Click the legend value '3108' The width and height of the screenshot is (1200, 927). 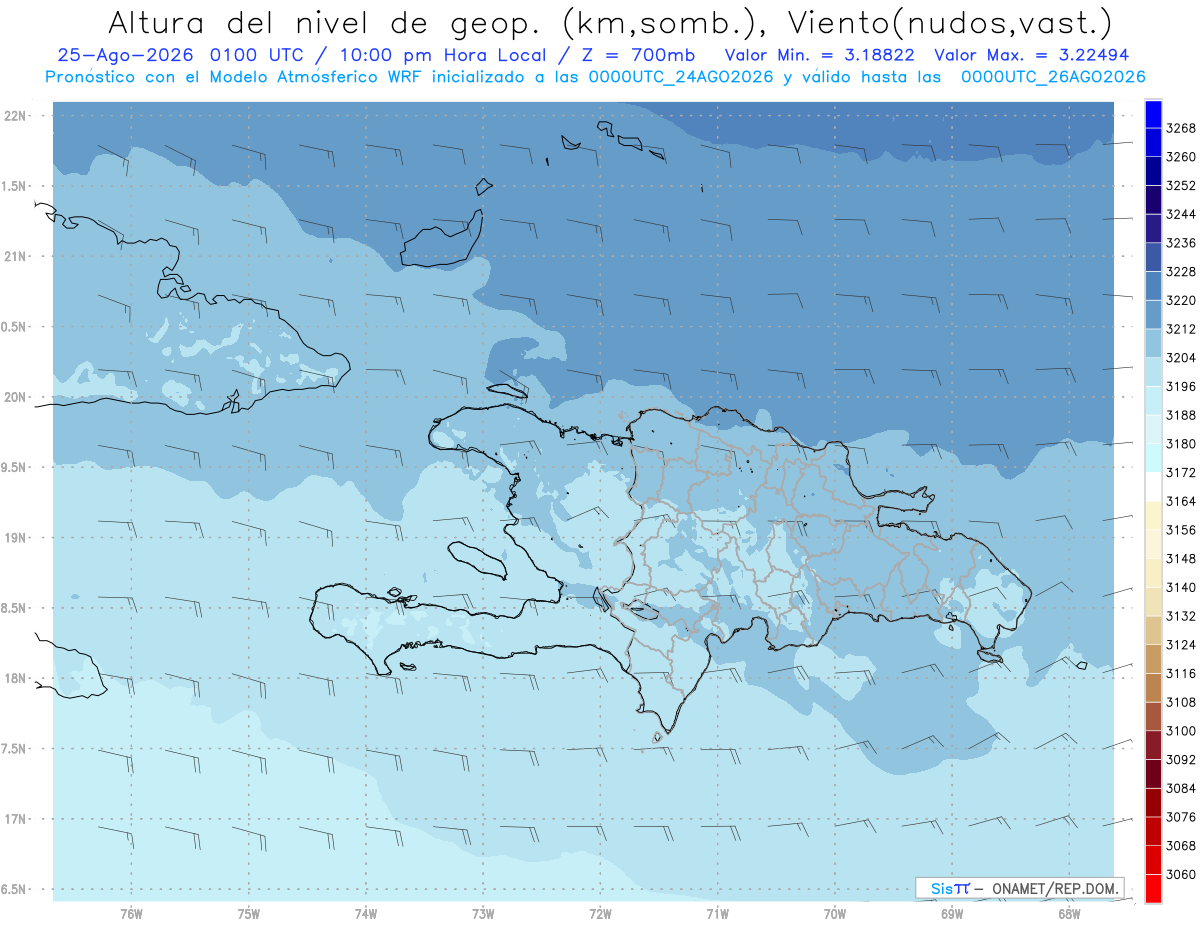(x=1181, y=702)
